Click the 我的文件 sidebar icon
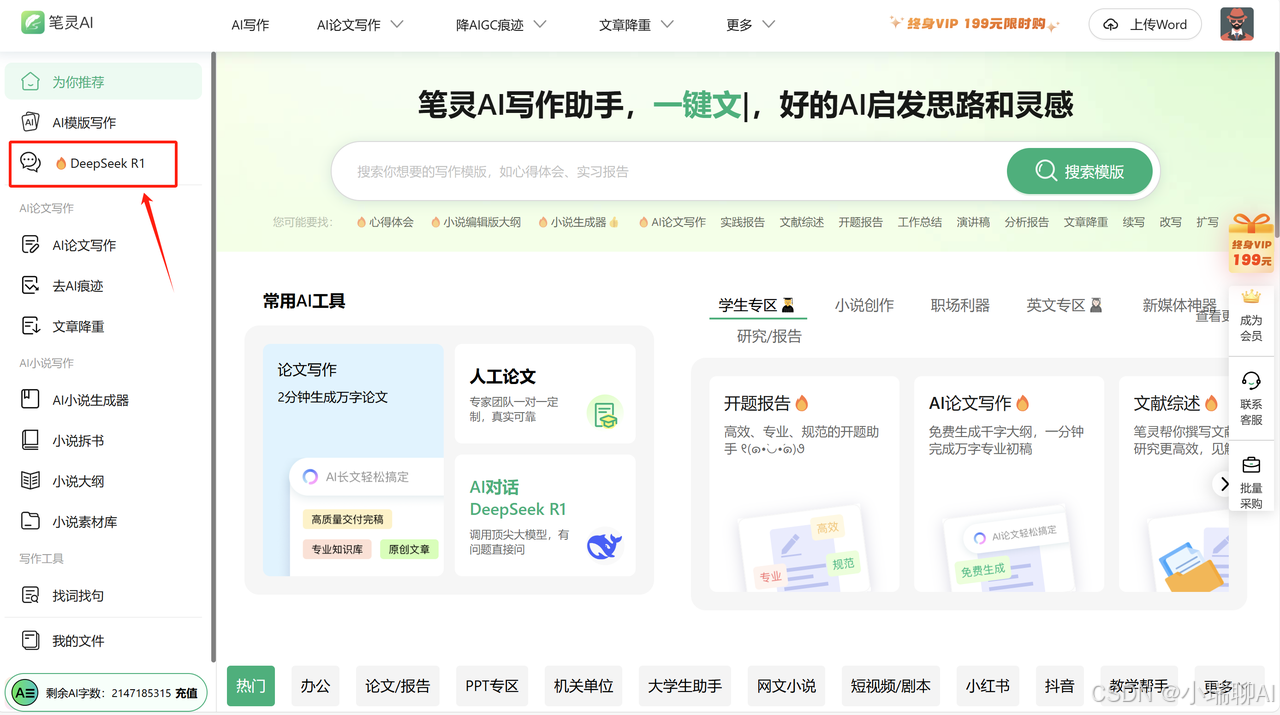This screenshot has height=715, width=1280. click(31, 640)
